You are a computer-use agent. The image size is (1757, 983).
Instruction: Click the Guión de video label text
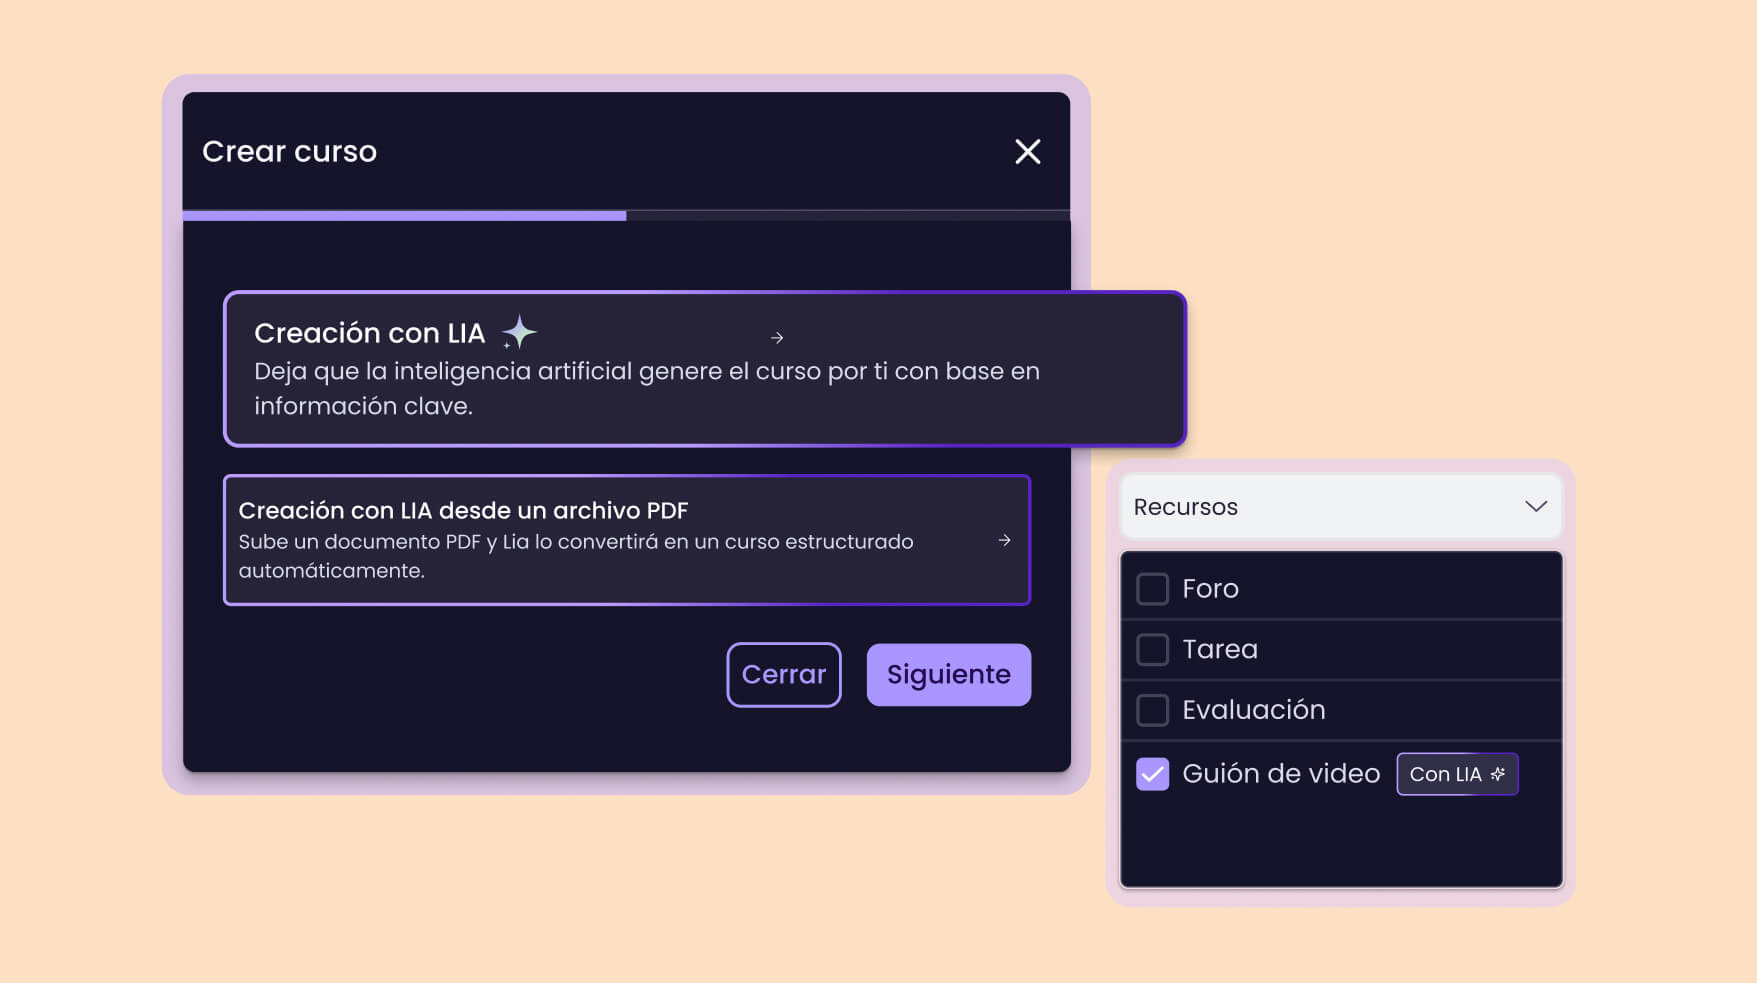point(1281,774)
